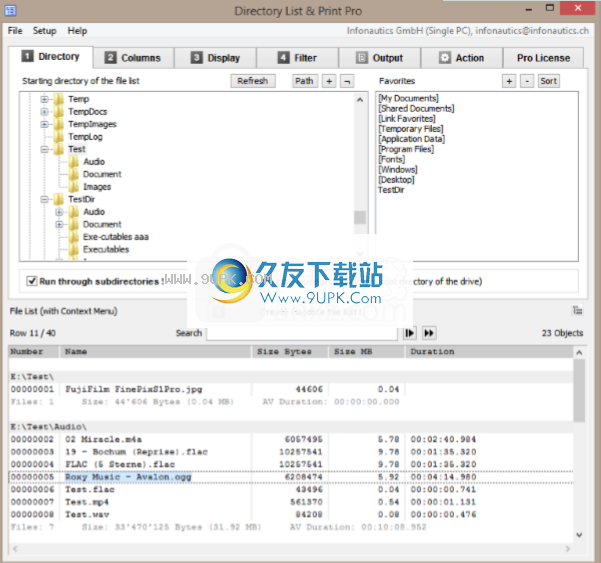Select the Test folder icon
601x563 pixels.
[59, 149]
